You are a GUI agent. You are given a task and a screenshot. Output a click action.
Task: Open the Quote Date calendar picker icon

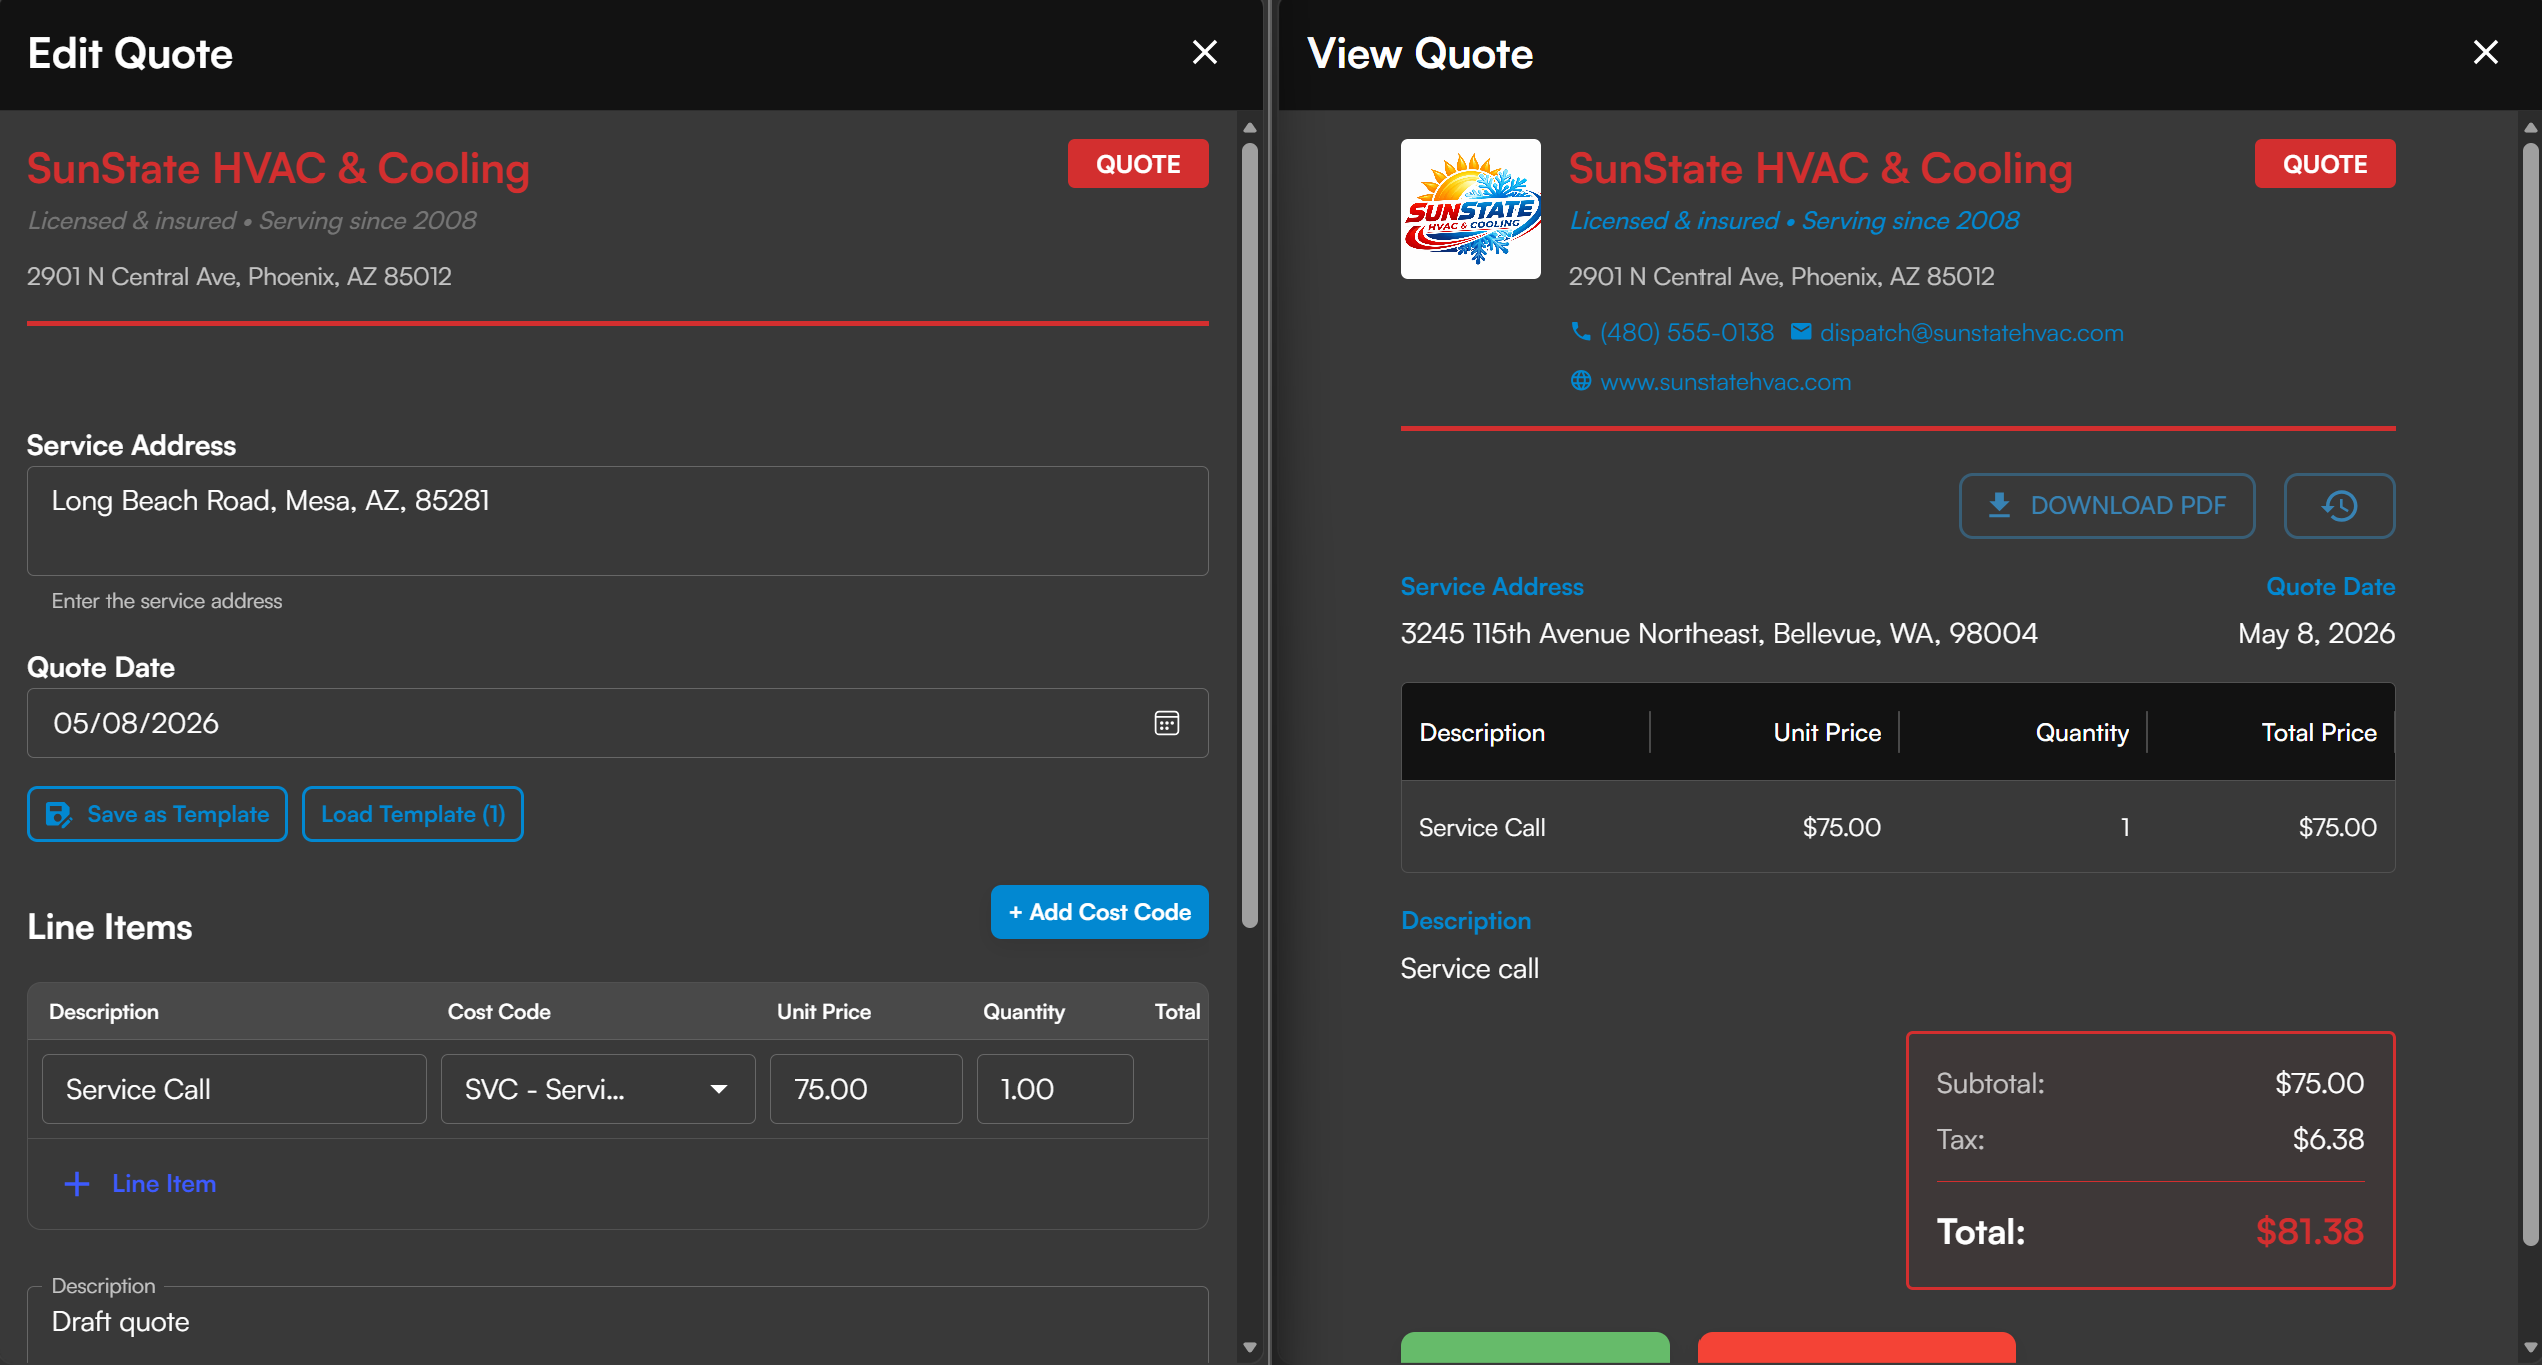coord(1167,723)
